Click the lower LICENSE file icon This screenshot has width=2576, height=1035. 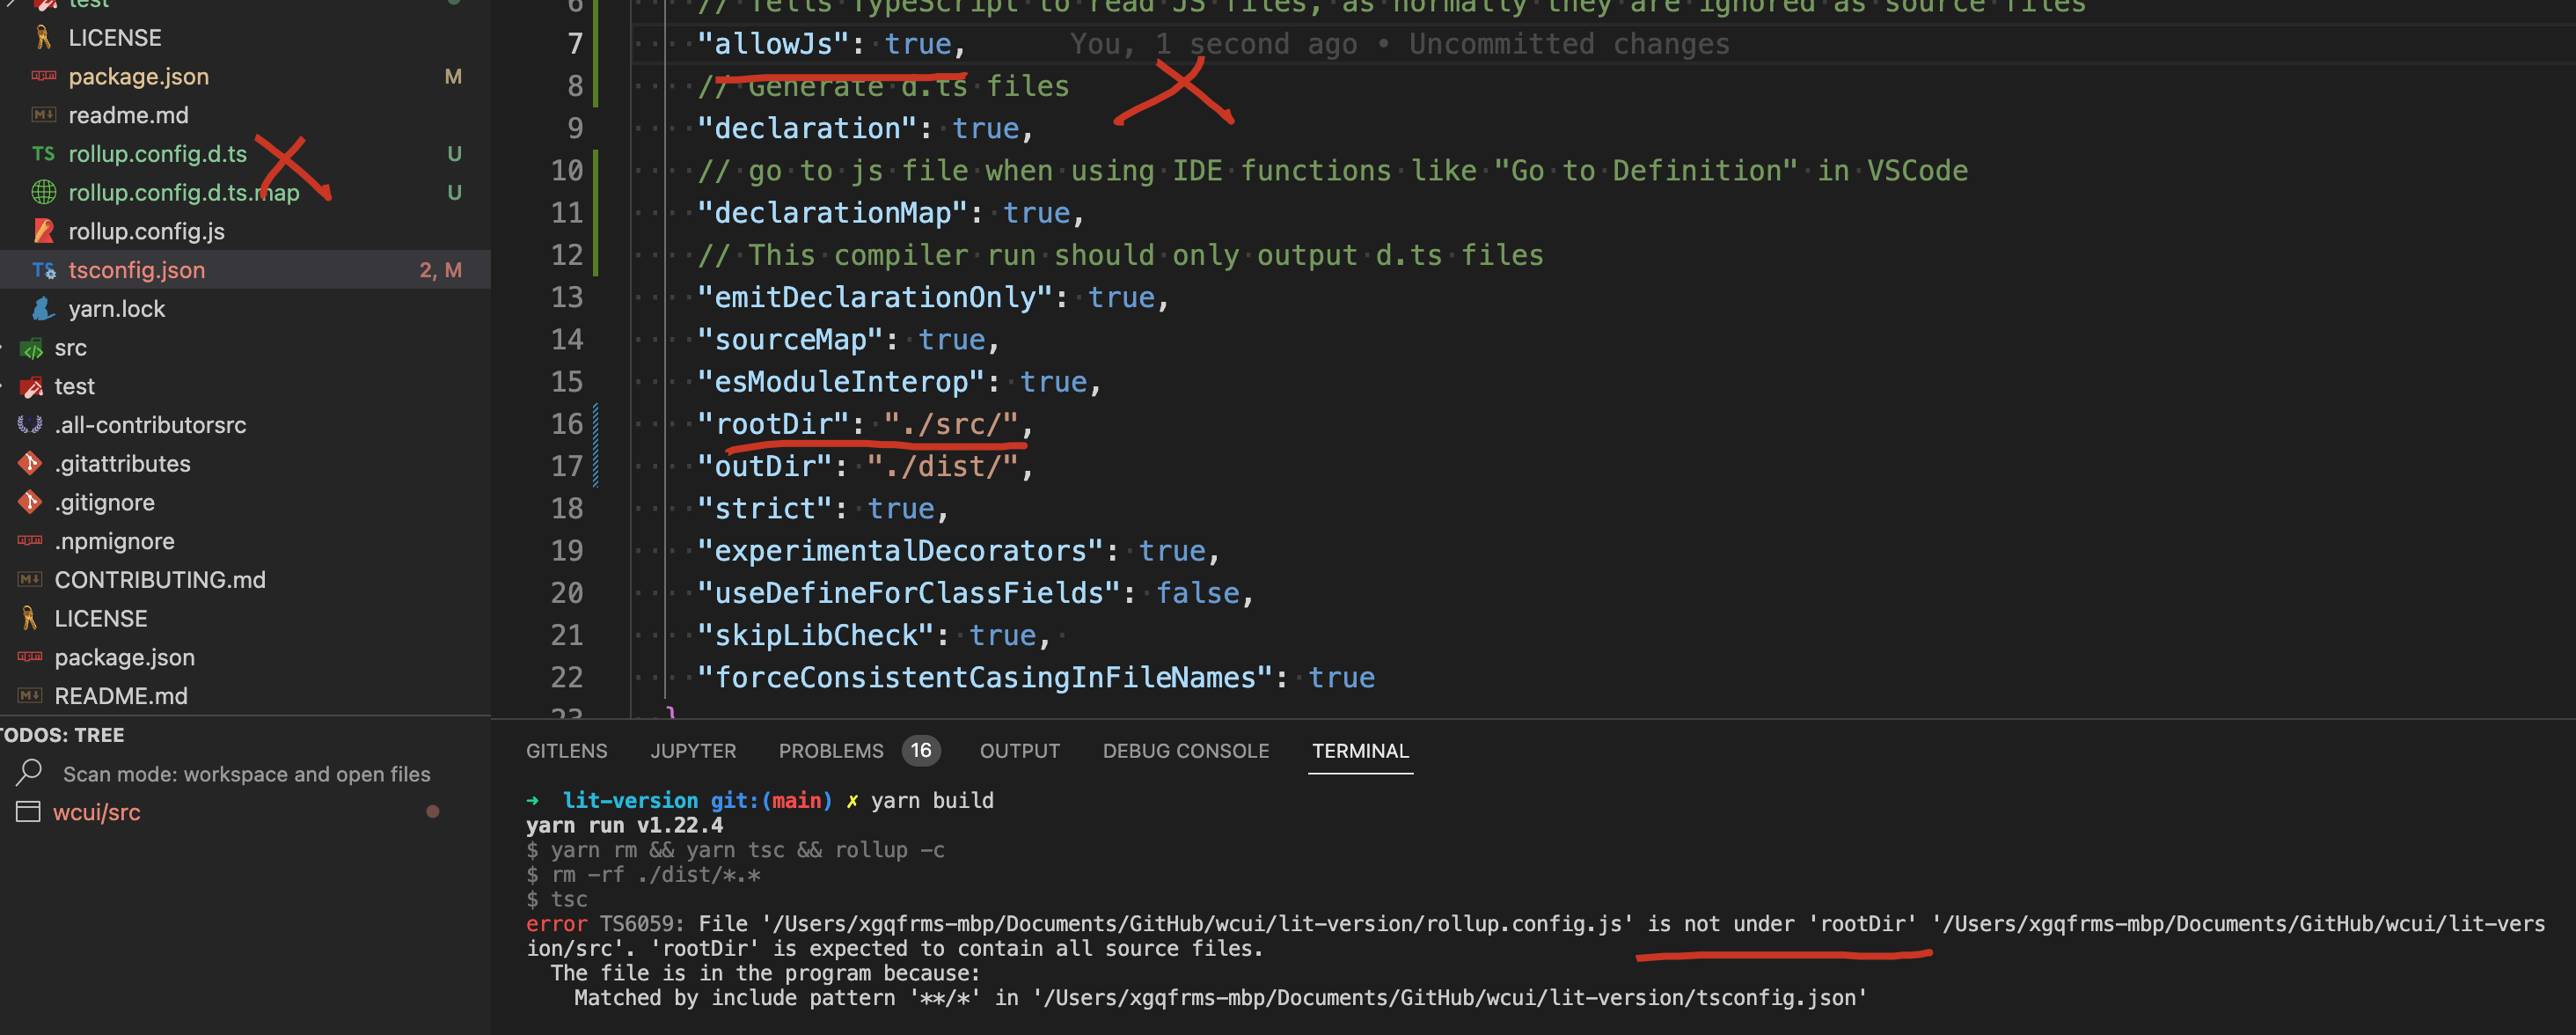(x=30, y=618)
